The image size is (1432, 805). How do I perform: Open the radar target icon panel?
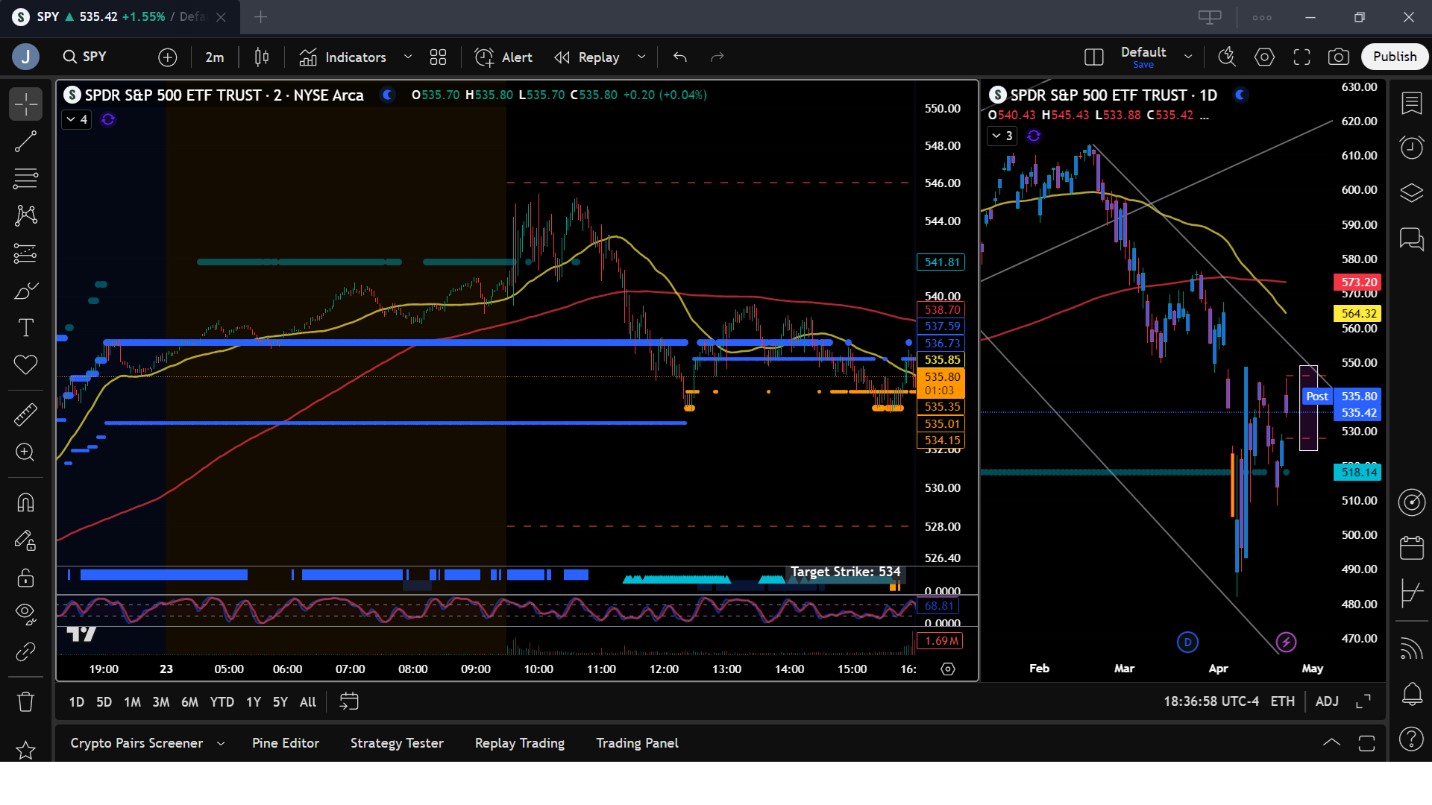pos(1411,502)
